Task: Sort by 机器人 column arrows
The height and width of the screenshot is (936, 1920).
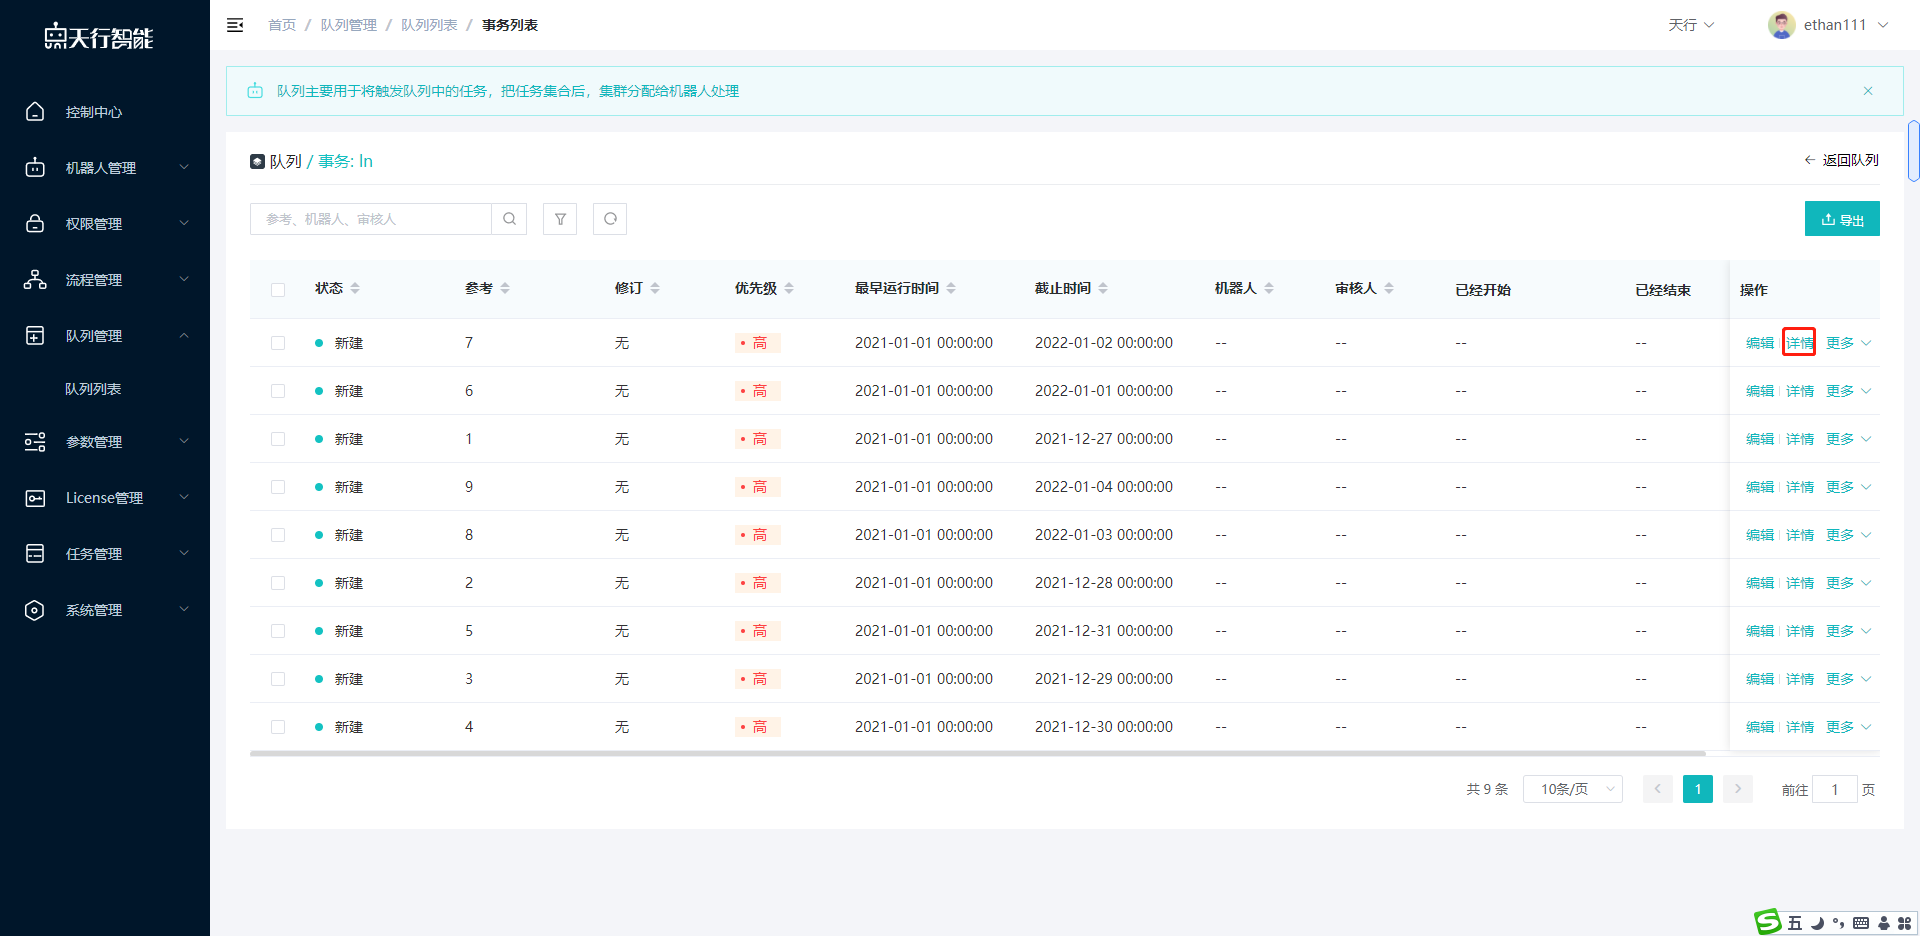Action: pos(1269,289)
